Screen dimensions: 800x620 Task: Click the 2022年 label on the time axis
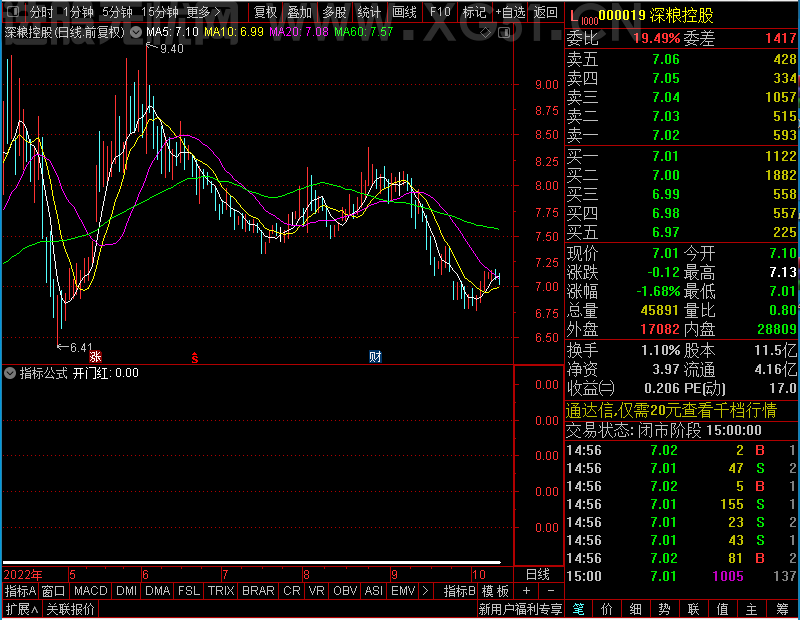23,575
